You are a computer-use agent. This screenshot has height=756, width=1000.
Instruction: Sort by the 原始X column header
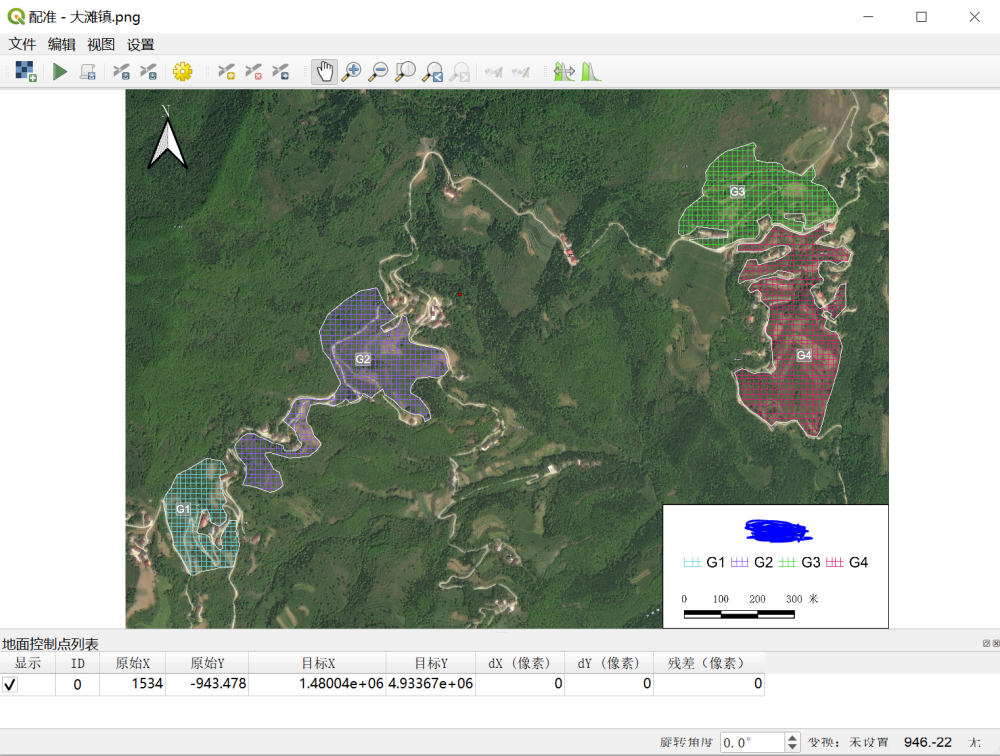132,663
